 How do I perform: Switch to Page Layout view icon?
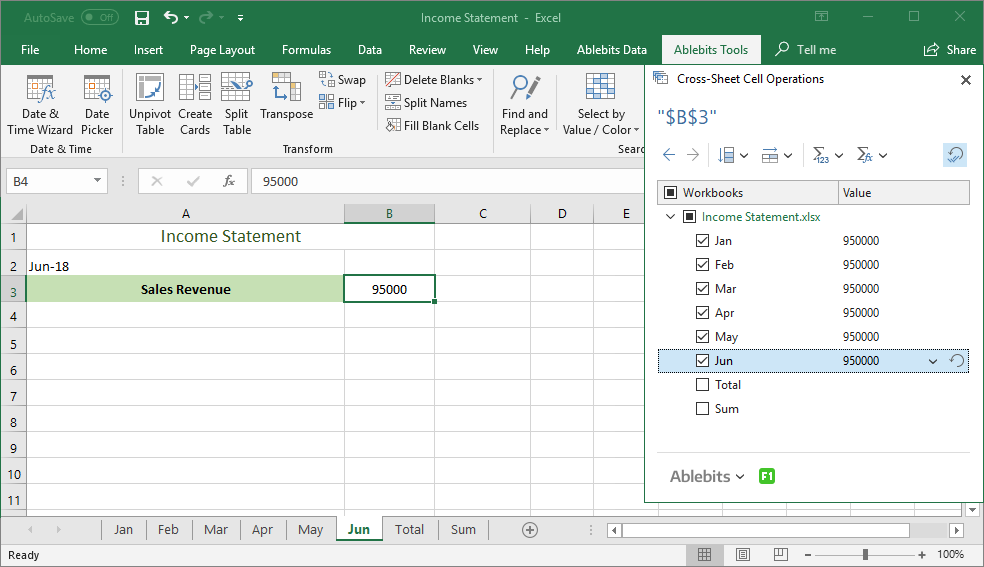743,554
